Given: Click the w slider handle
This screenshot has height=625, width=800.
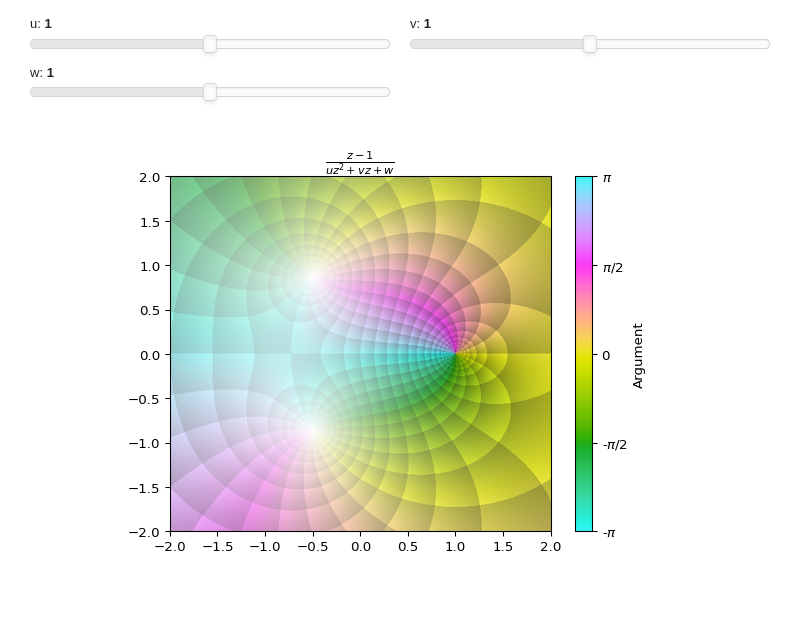Looking at the screenshot, I should pos(210,92).
